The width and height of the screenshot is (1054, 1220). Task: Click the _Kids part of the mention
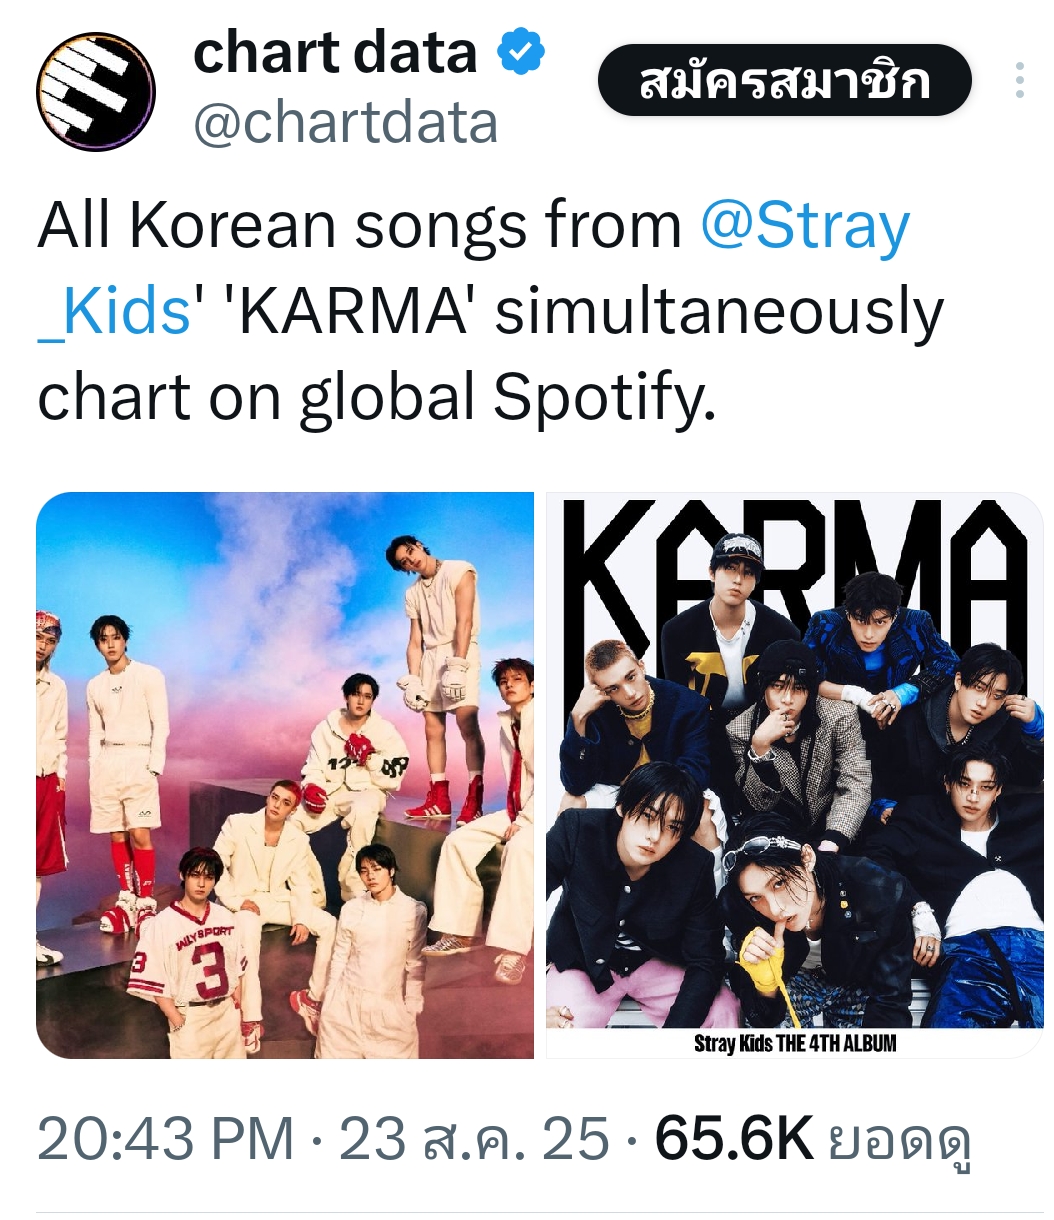[x=114, y=312]
